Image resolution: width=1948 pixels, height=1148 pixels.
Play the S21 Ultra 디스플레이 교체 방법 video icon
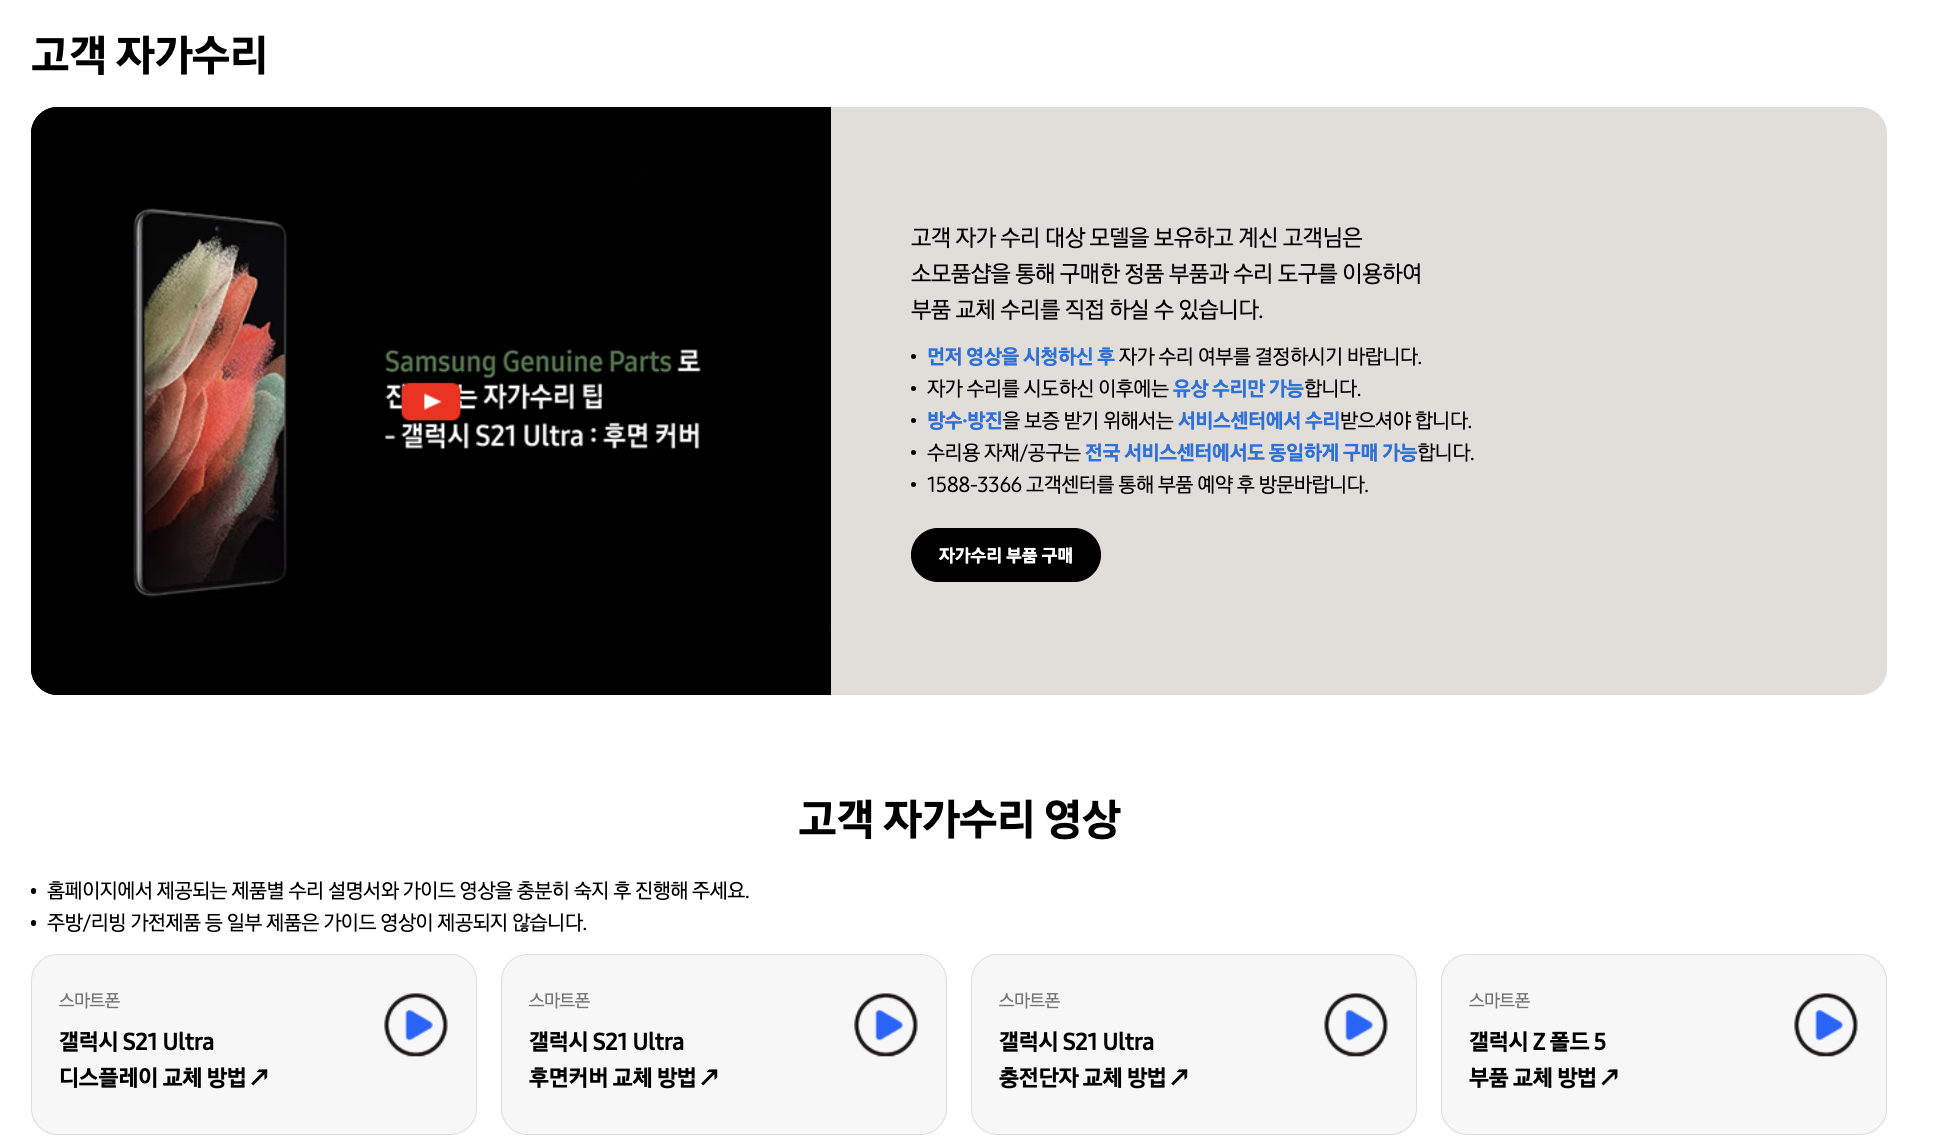click(416, 1025)
